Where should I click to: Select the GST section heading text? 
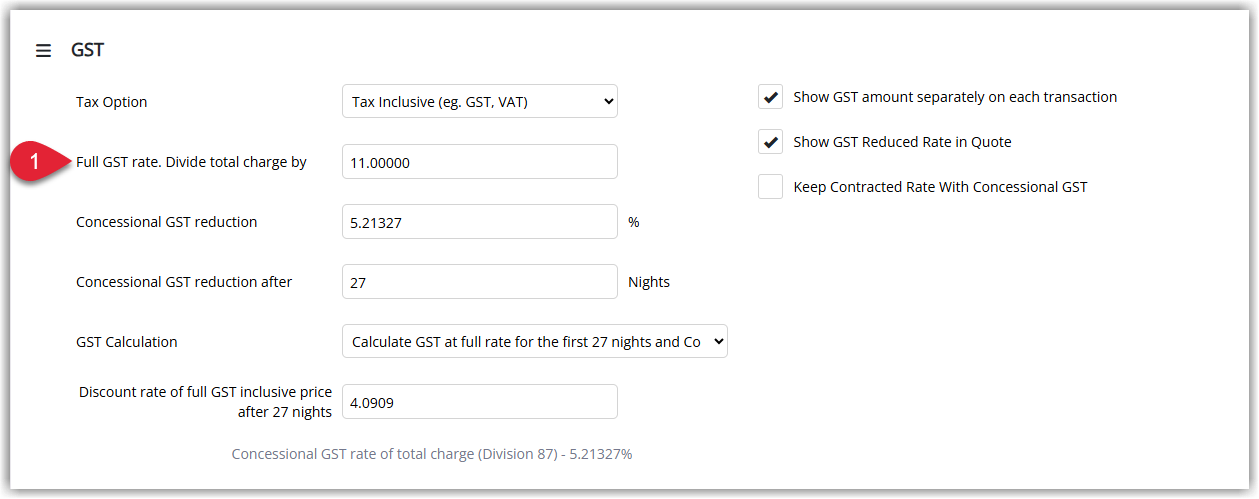tap(87, 50)
